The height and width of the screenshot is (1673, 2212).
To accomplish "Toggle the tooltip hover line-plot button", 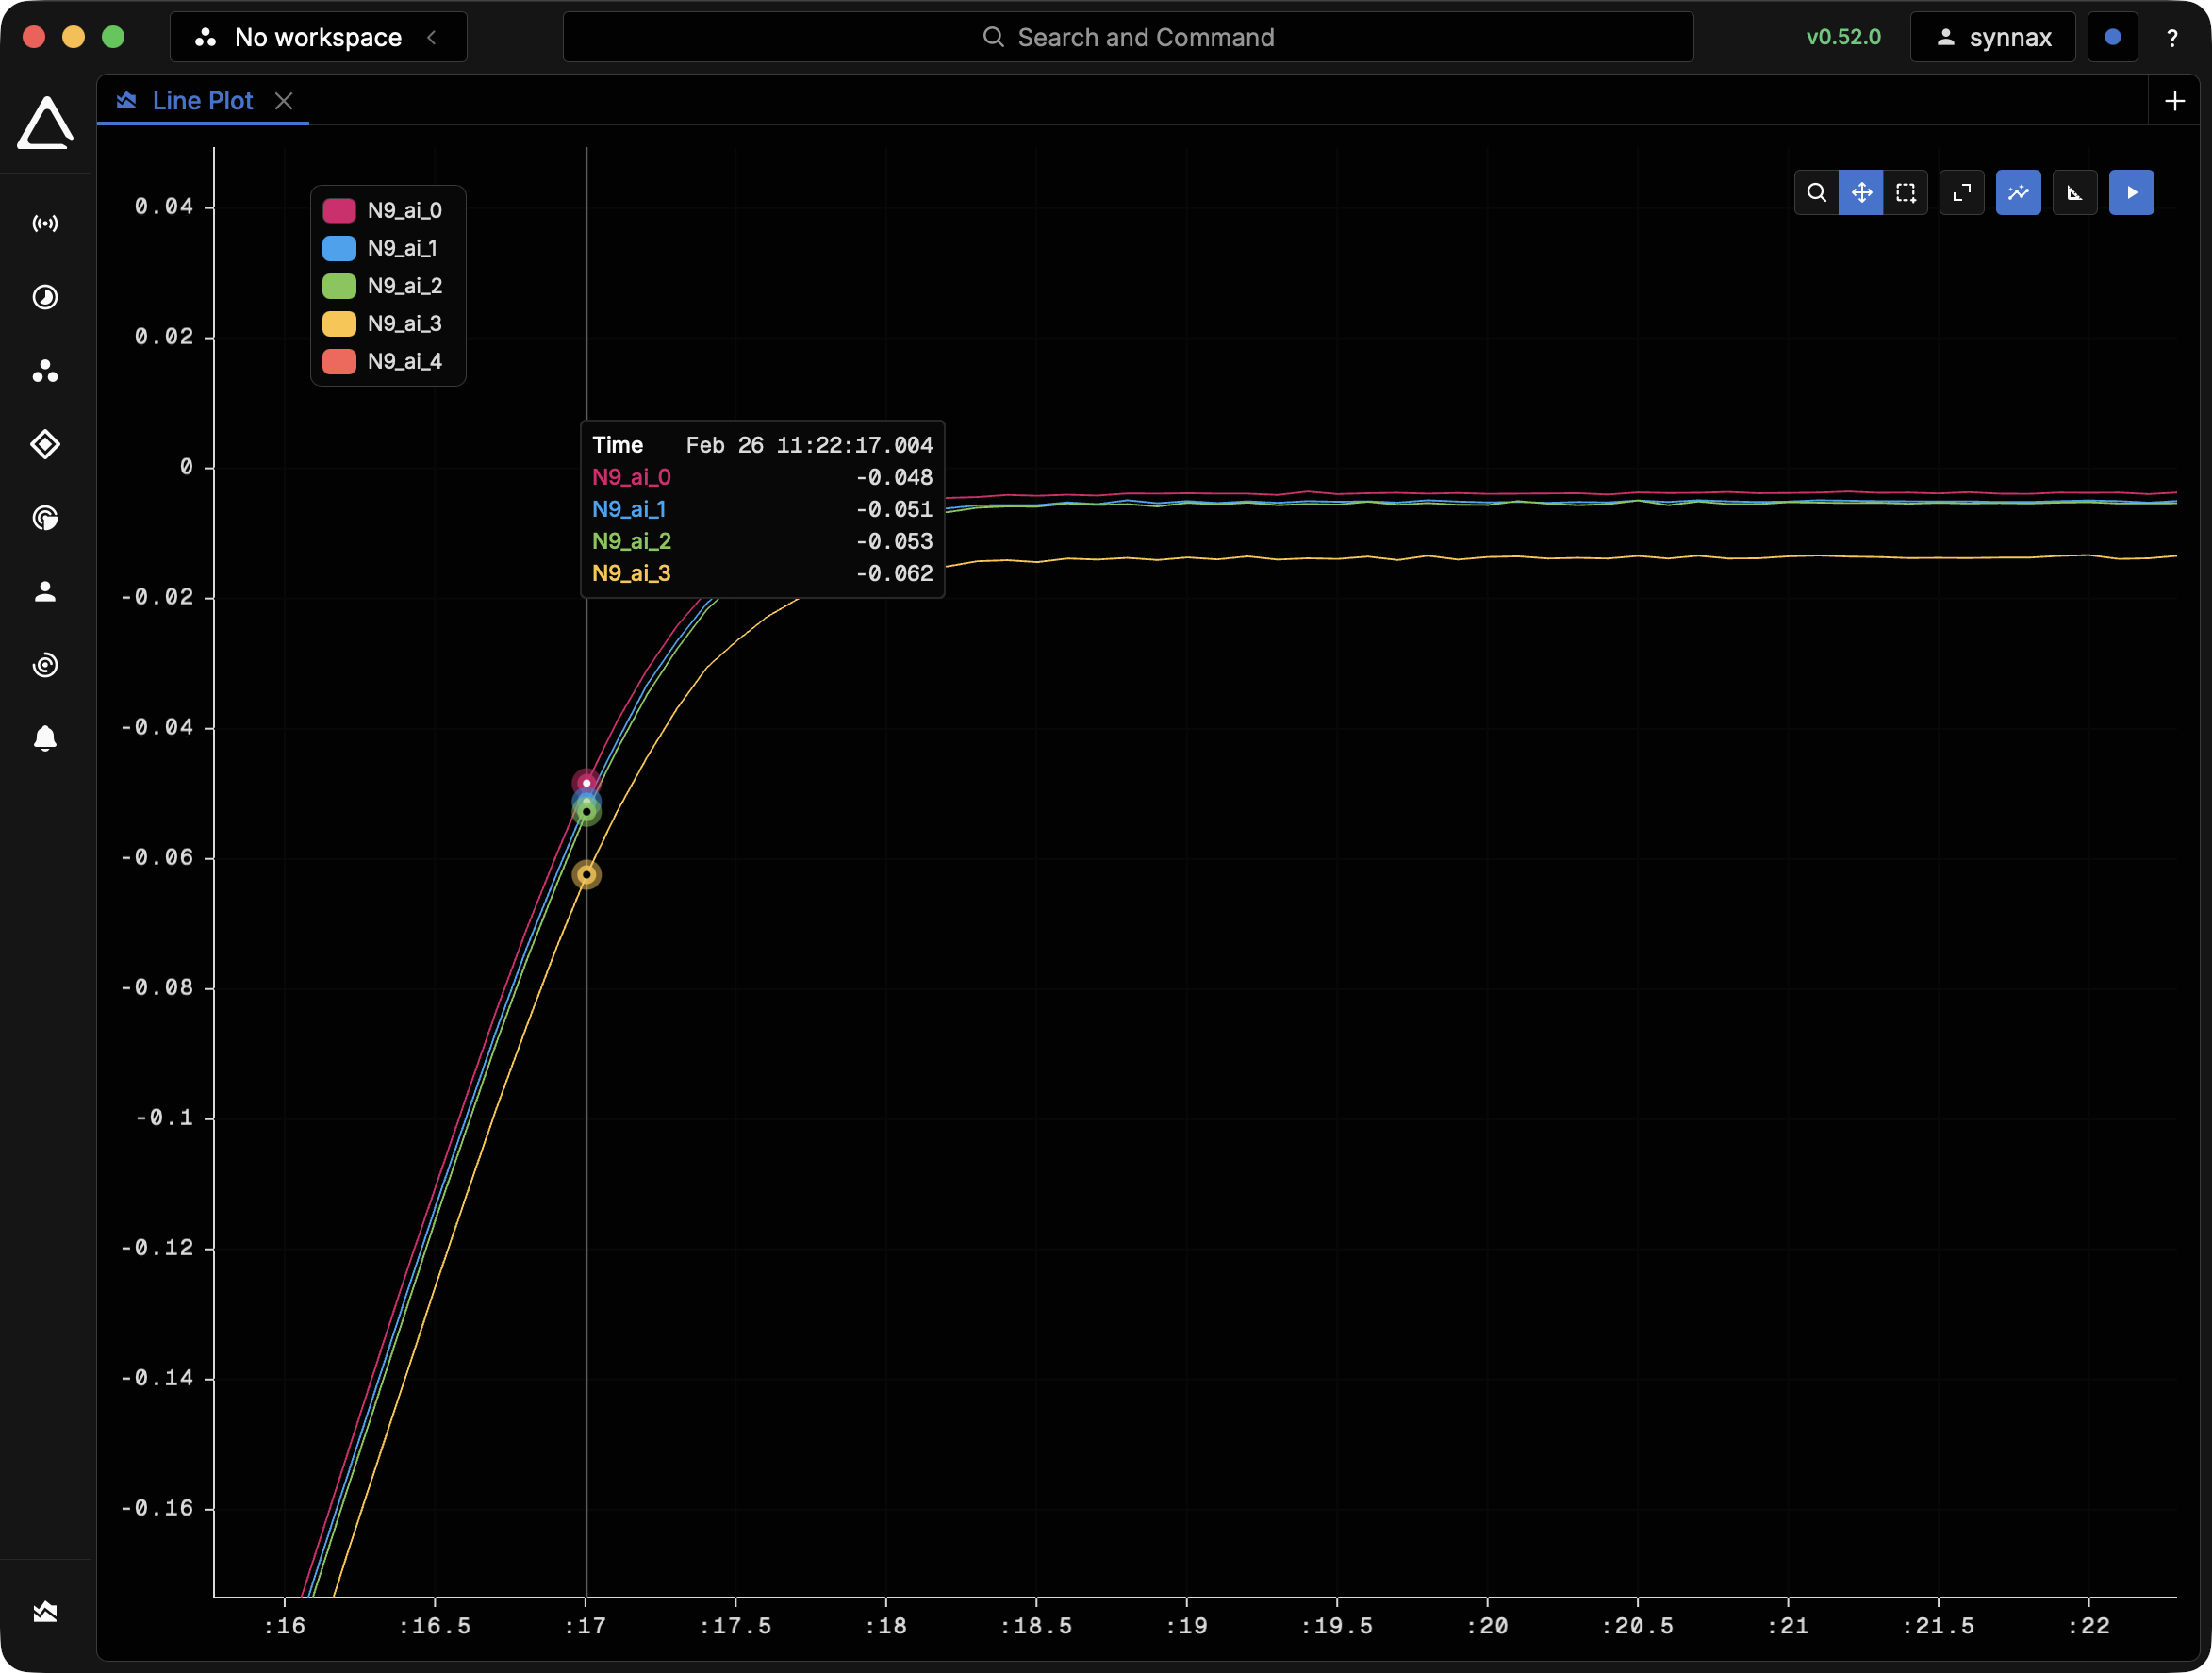I will (x=2018, y=193).
